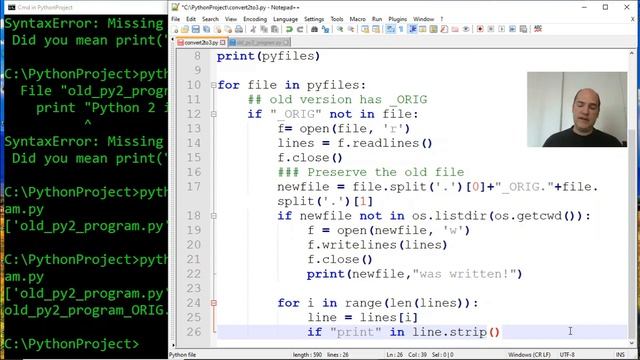Click the ABC spell check icon
This screenshot has height=360, width=640.
538,29
